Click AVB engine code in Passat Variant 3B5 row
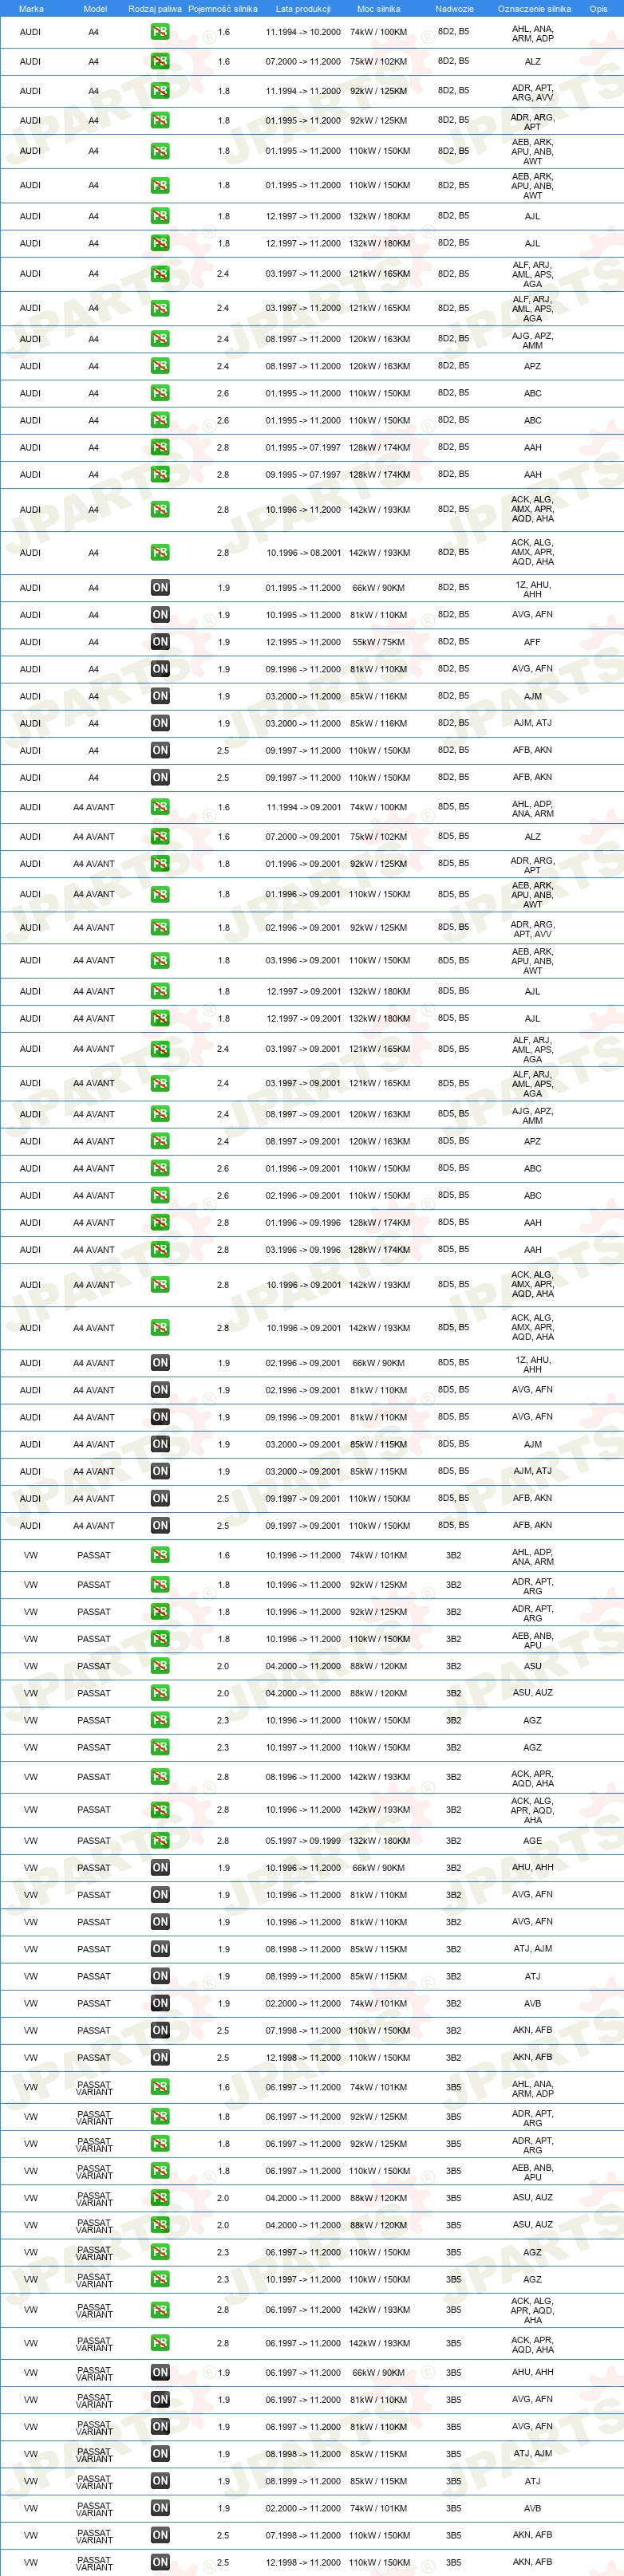624x2576 pixels. (533, 2508)
